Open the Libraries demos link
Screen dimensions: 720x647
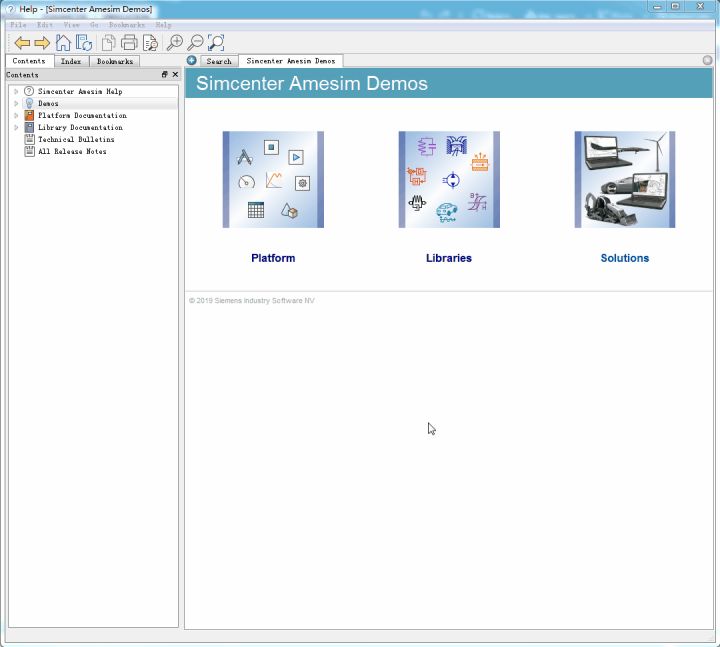tap(449, 258)
